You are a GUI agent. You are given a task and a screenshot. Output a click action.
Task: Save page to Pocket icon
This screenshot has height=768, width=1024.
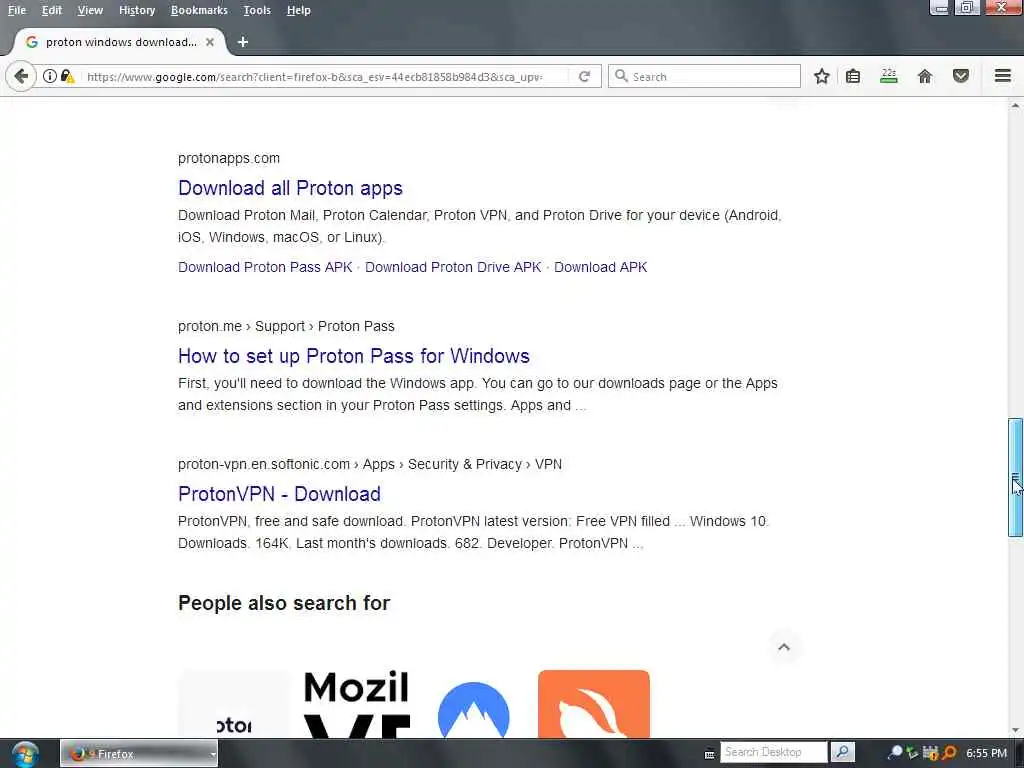click(961, 76)
